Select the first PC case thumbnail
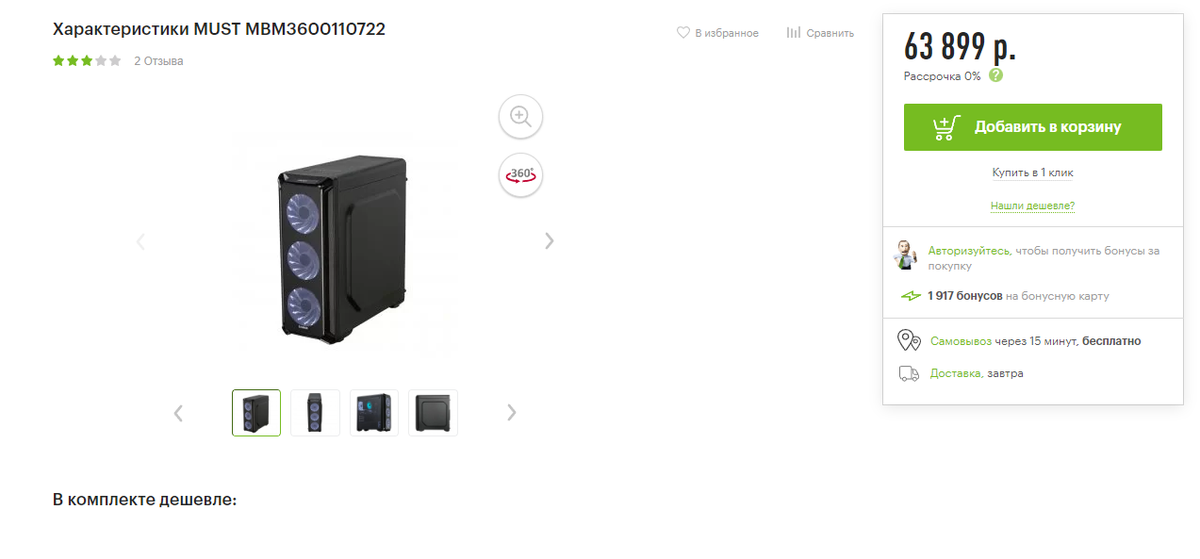 pyautogui.click(x=256, y=412)
